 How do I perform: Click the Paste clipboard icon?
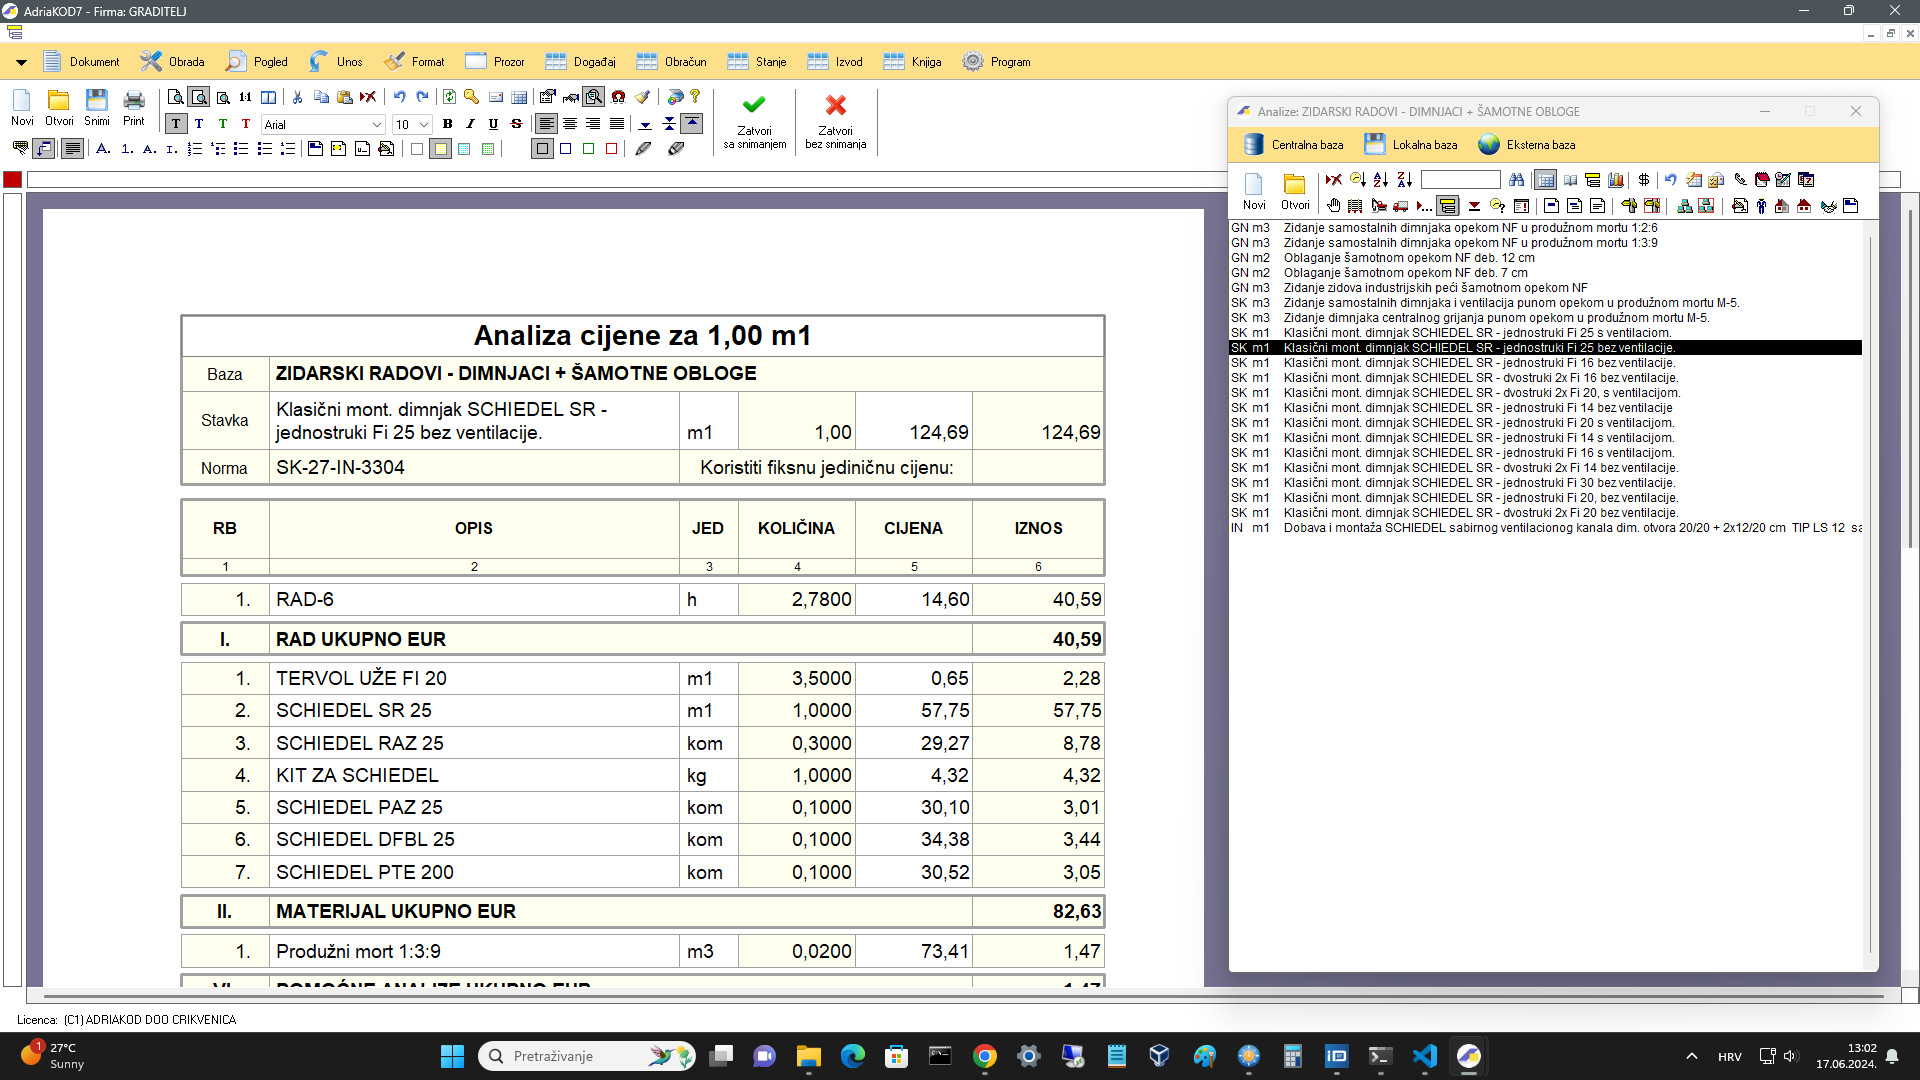point(345,97)
